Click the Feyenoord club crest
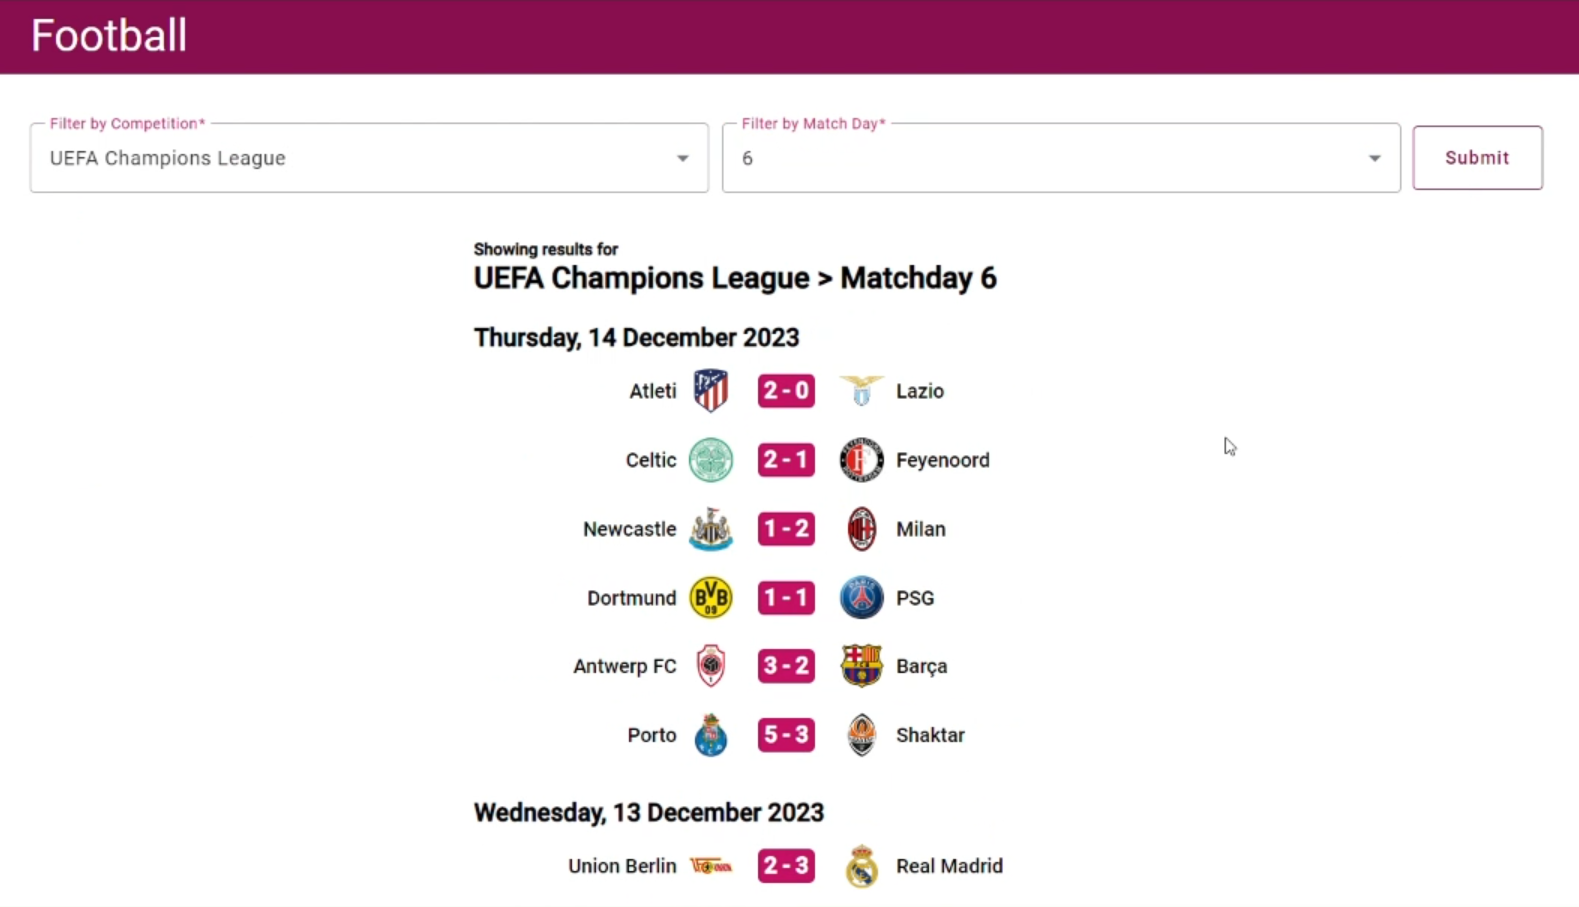This screenshot has height=907, width=1579. click(x=861, y=460)
